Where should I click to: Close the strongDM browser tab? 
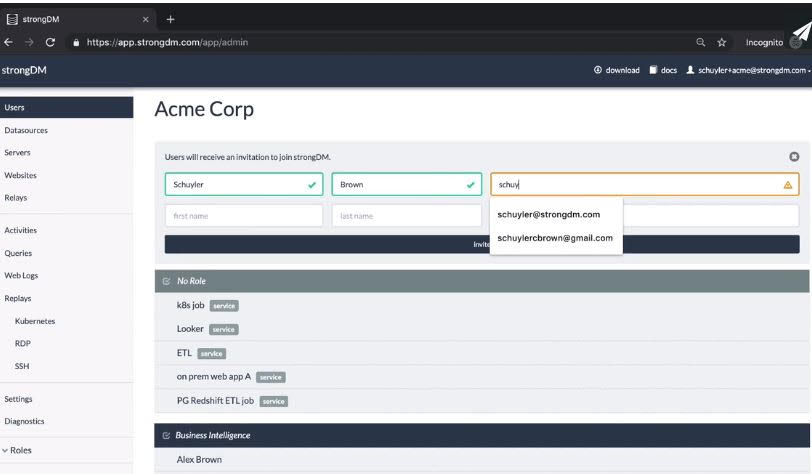pyautogui.click(x=146, y=19)
